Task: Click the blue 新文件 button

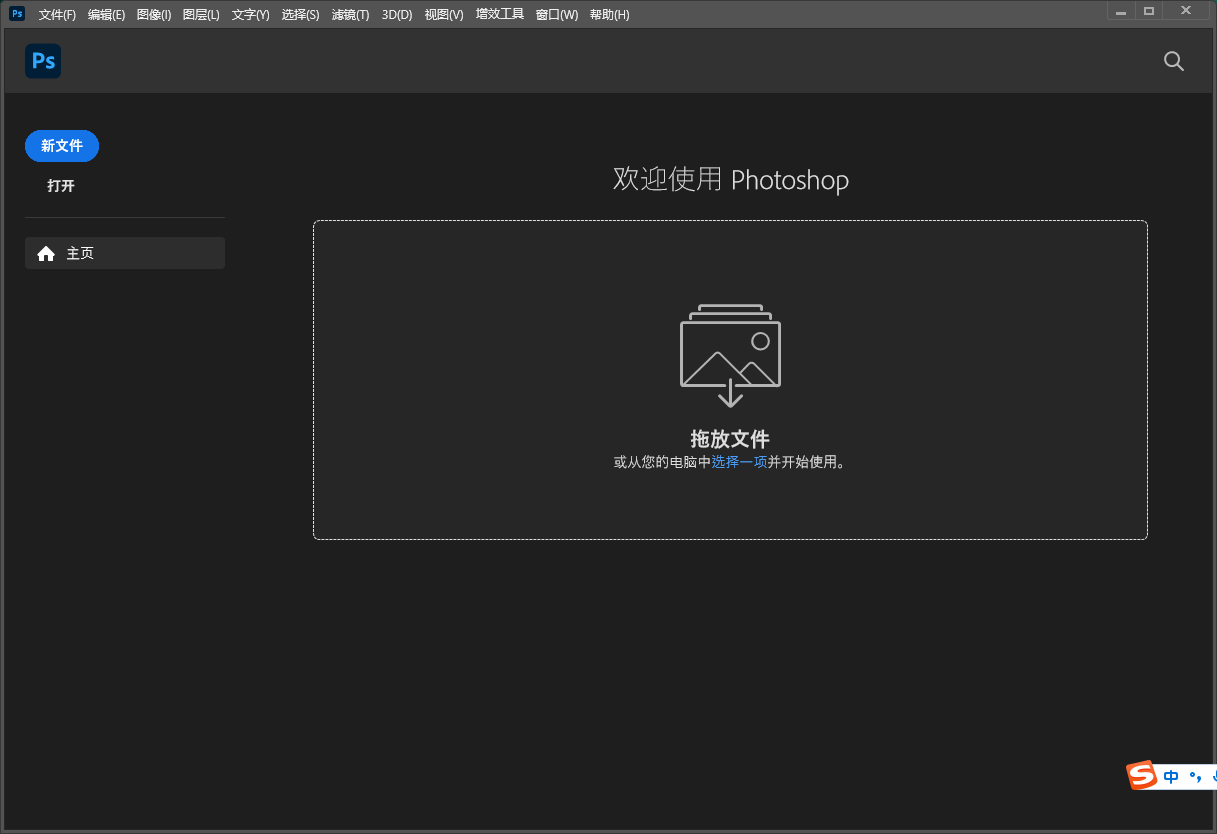Action: (x=61, y=145)
